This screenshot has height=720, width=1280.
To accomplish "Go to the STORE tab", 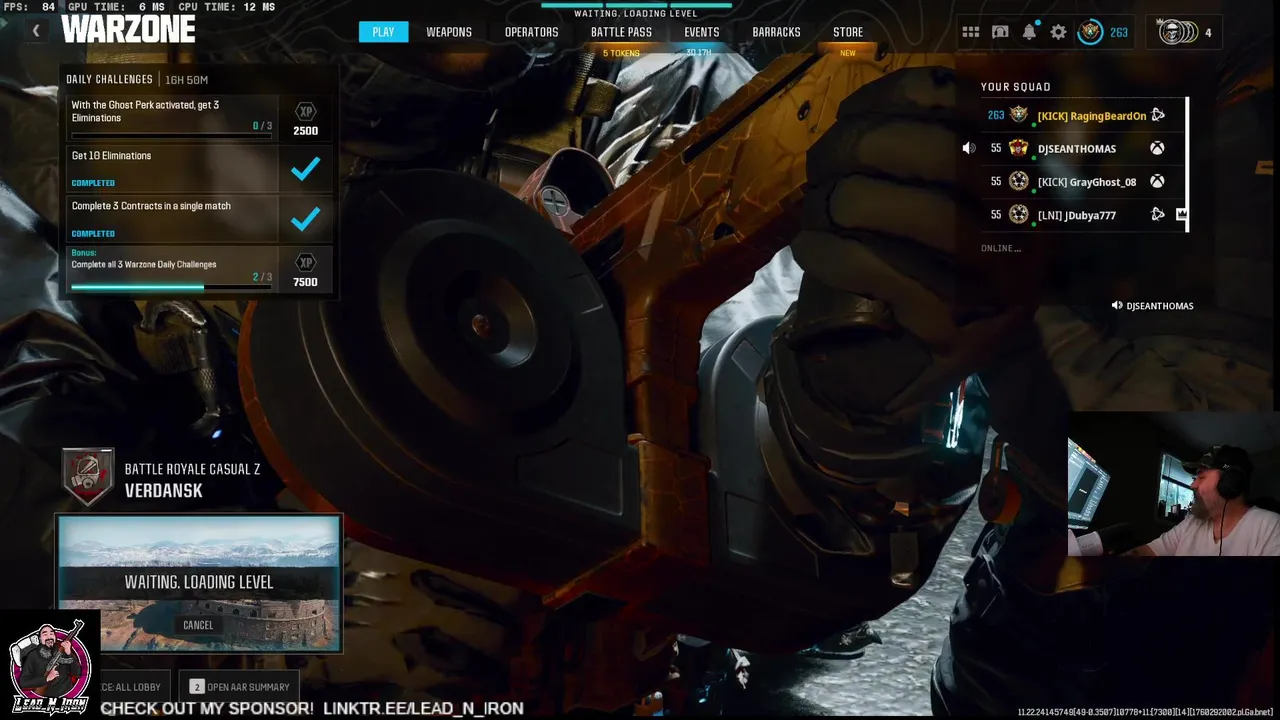I will [848, 32].
